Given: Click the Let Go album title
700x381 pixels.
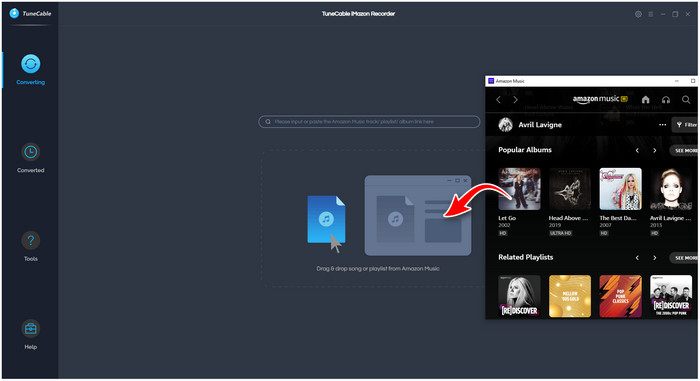Looking at the screenshot, I should click(x=507, y=218).
